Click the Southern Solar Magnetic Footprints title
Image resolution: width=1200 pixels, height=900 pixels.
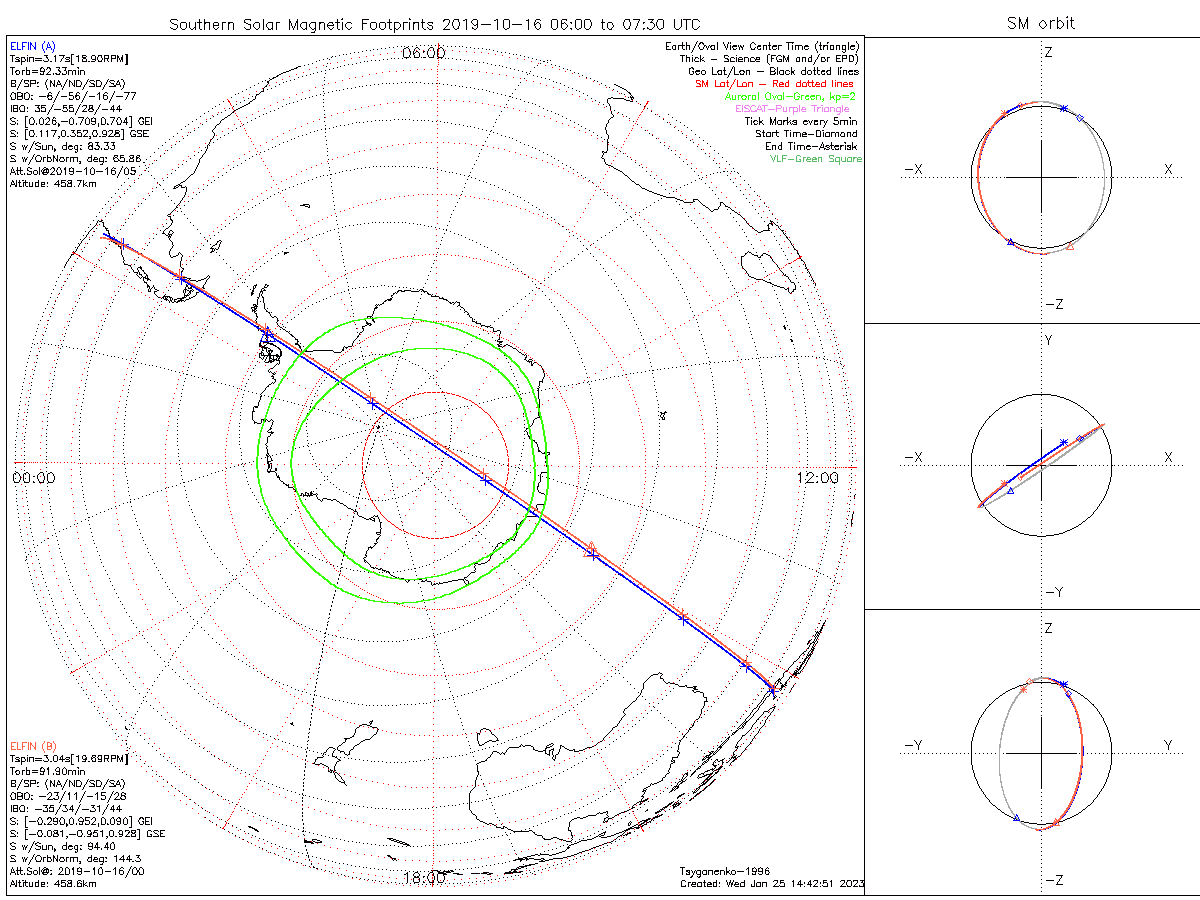tap(434, 23)
